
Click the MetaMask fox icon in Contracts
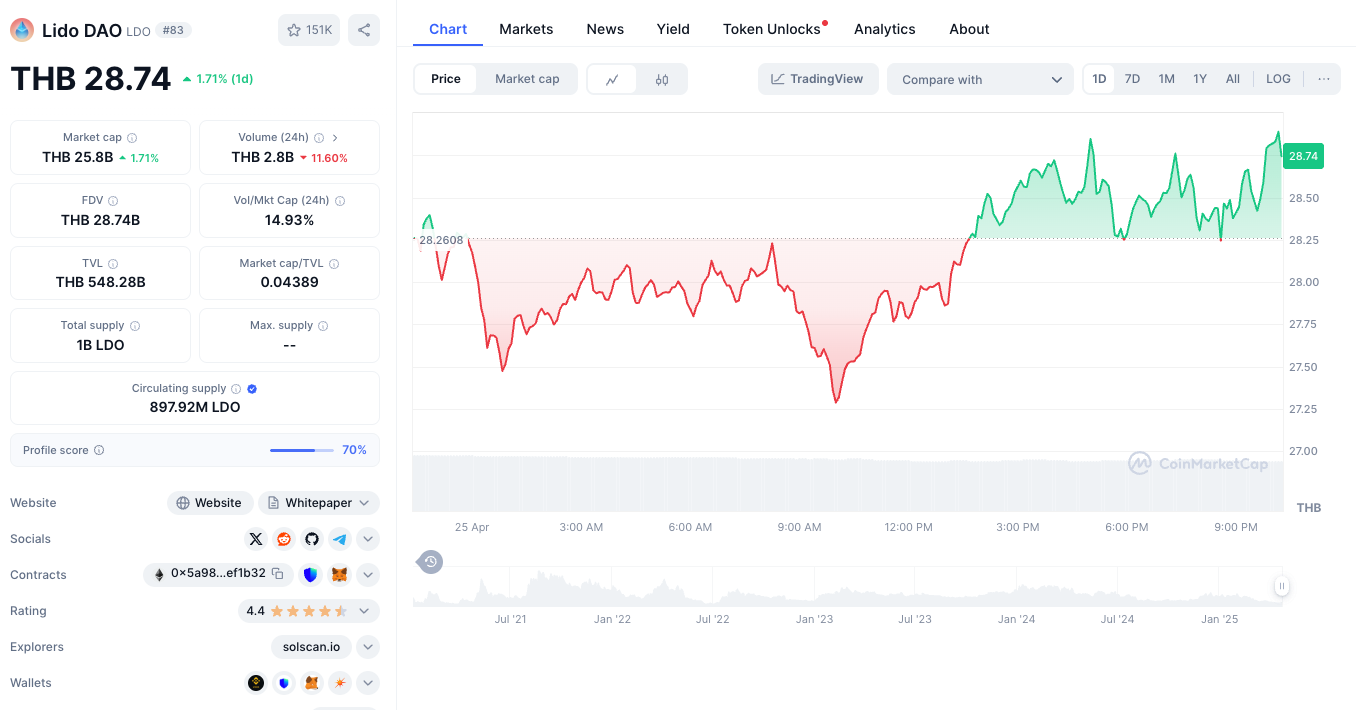pyautogui.click(x=340, y=575)
